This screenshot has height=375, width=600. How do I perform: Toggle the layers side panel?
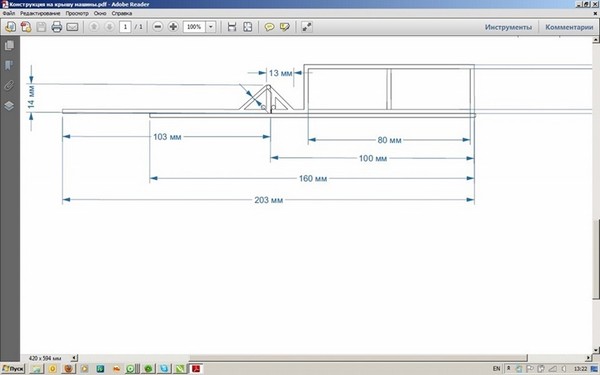point(9,106)
